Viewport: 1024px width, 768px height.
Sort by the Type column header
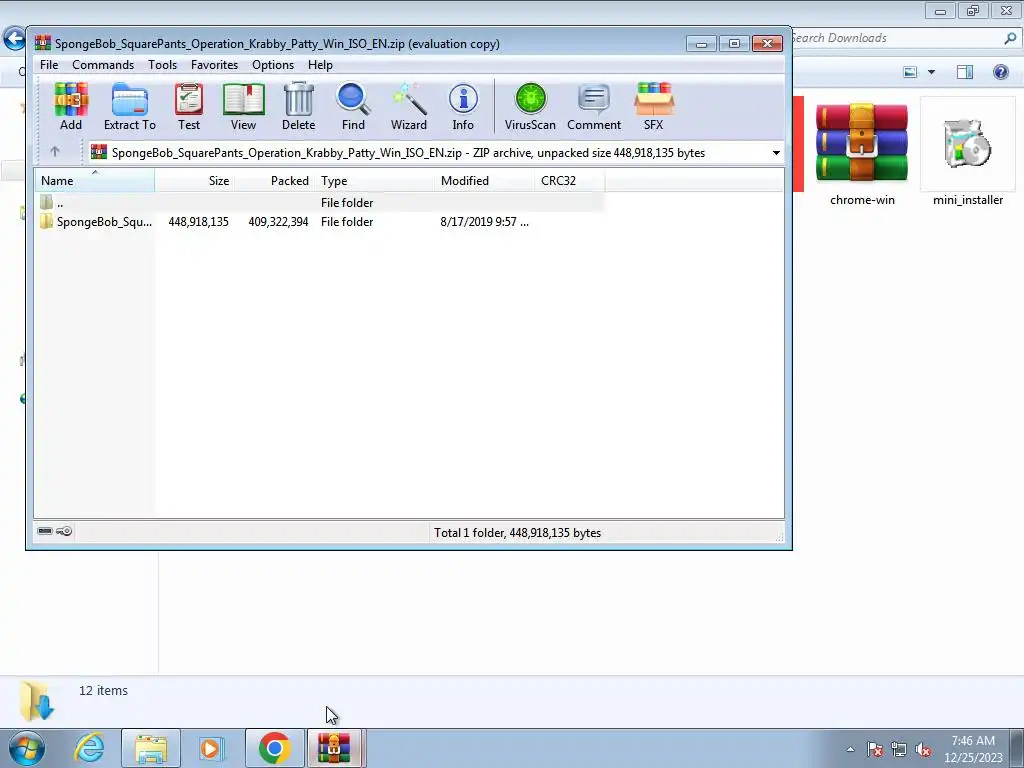pyautogui.click(x=374, y=180)
